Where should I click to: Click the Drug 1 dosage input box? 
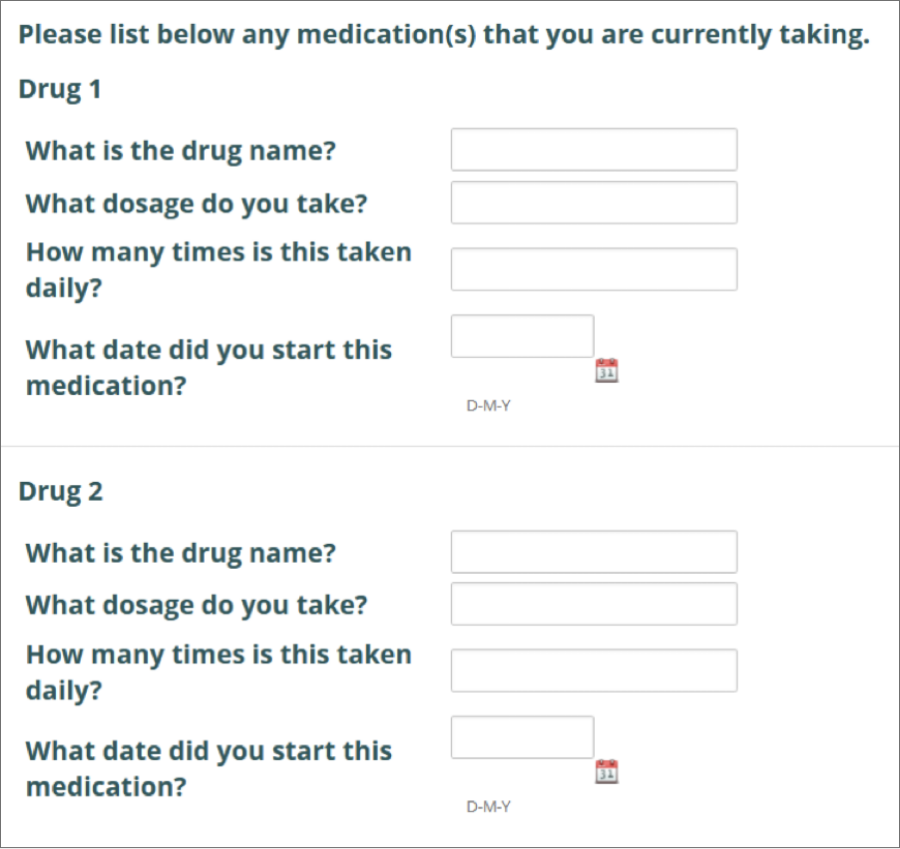[594, 203]
